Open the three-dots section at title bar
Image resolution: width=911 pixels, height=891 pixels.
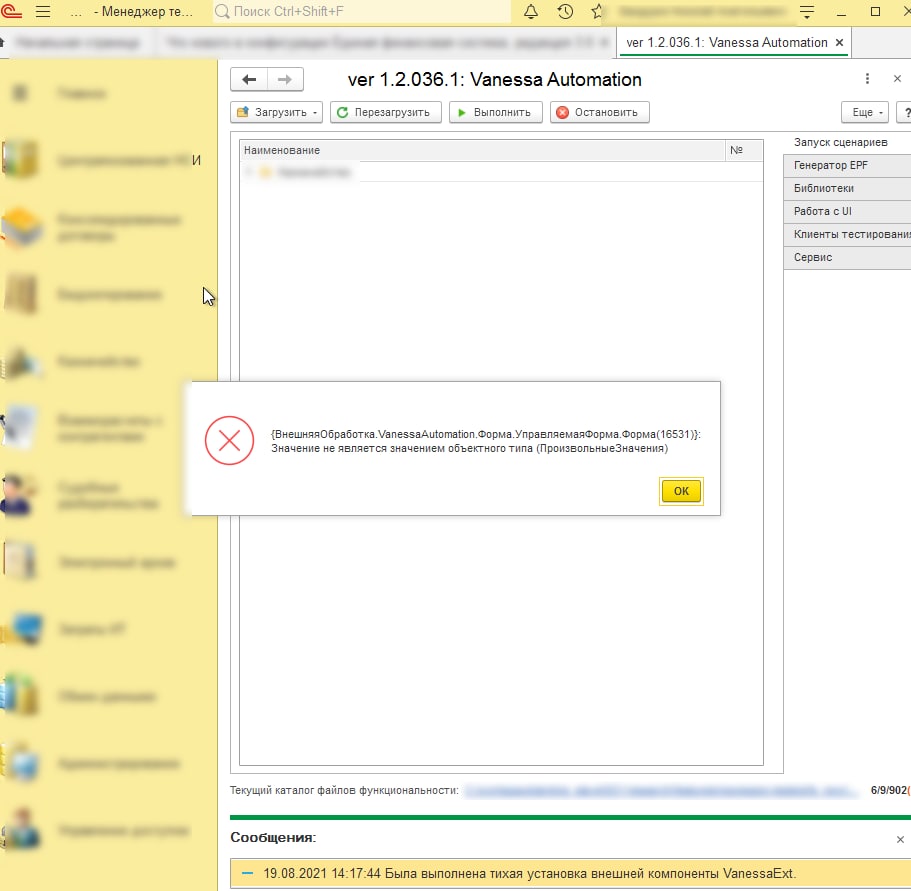[x=76, y=12]
